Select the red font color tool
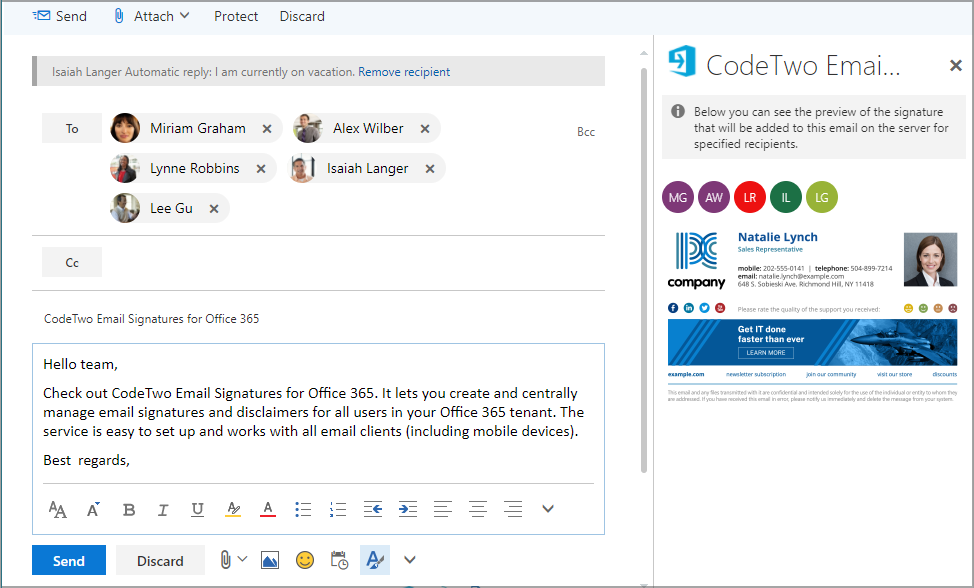 pos(268,509)
